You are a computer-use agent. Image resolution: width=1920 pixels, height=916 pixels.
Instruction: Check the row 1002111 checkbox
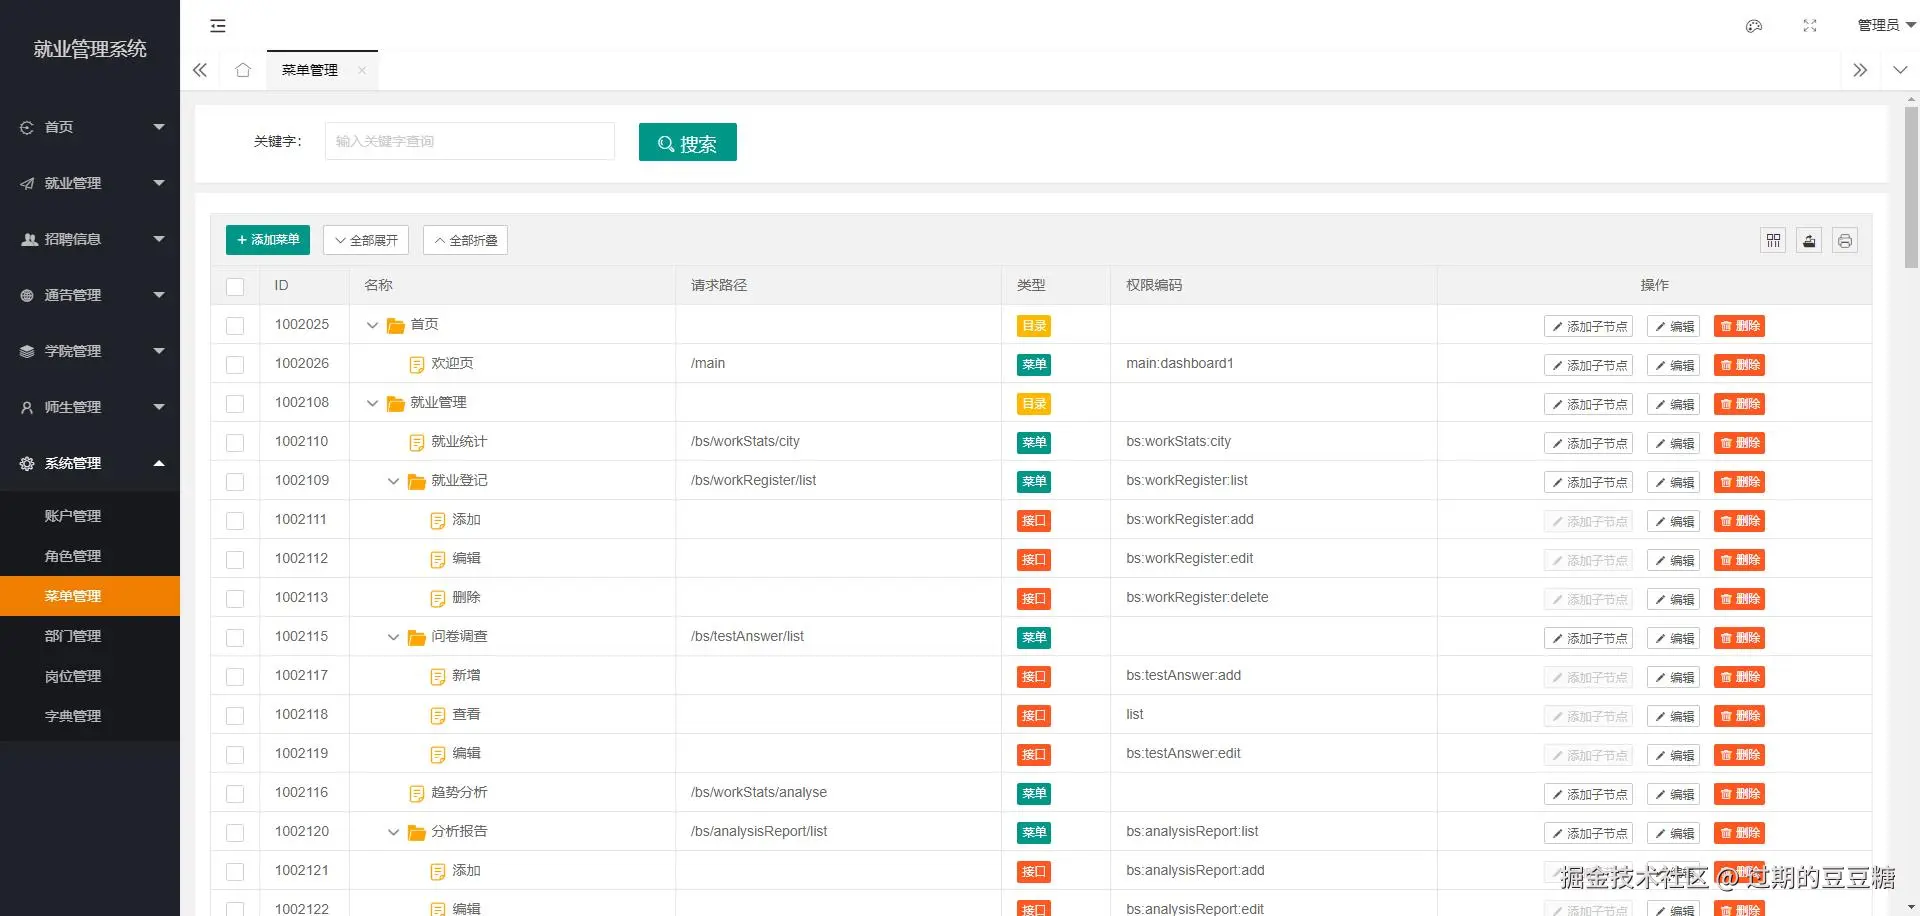(x=235, y=520)
